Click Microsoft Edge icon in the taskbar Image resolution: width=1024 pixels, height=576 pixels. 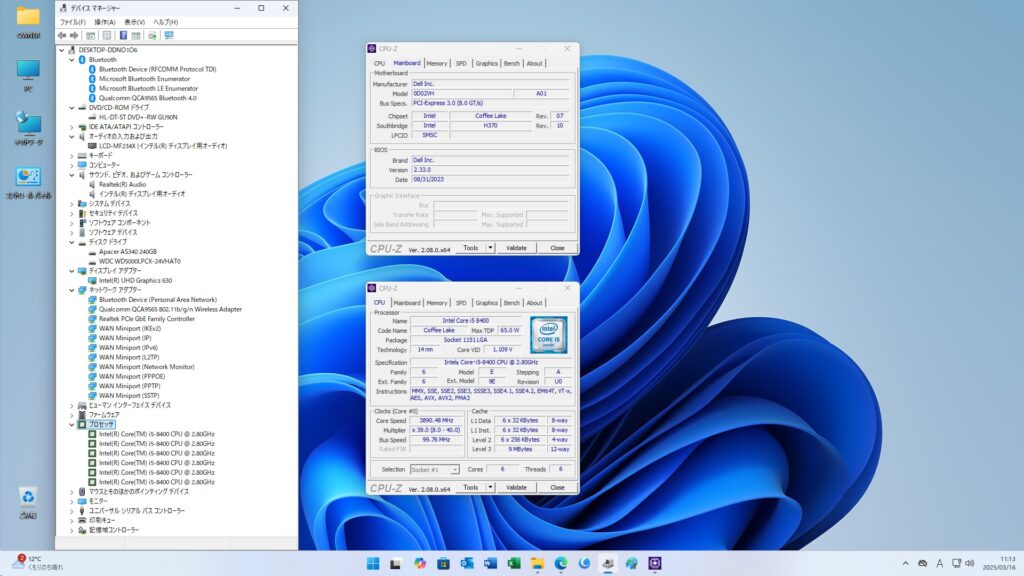click(561, 563)
